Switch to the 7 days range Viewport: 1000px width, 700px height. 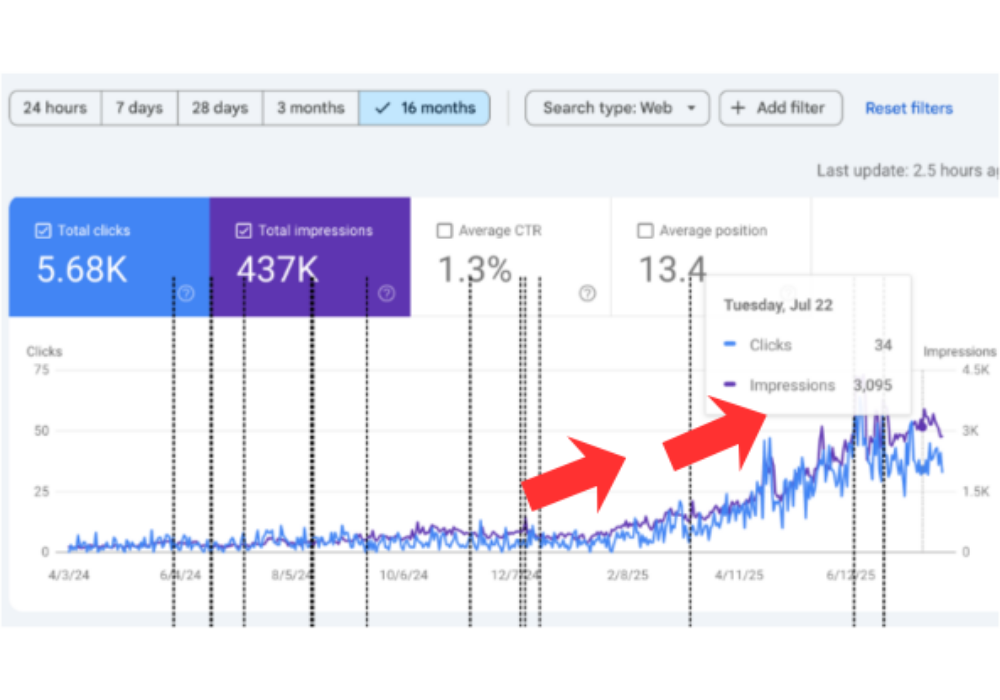pos(140,108)
